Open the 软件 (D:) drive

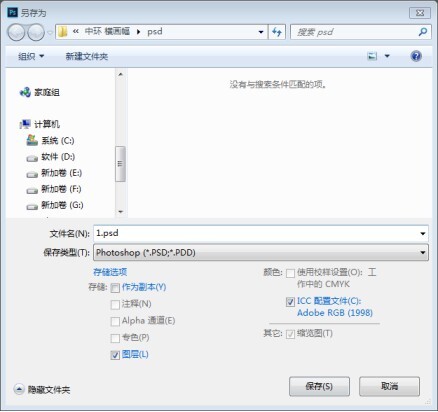click(x=50, y=157)
